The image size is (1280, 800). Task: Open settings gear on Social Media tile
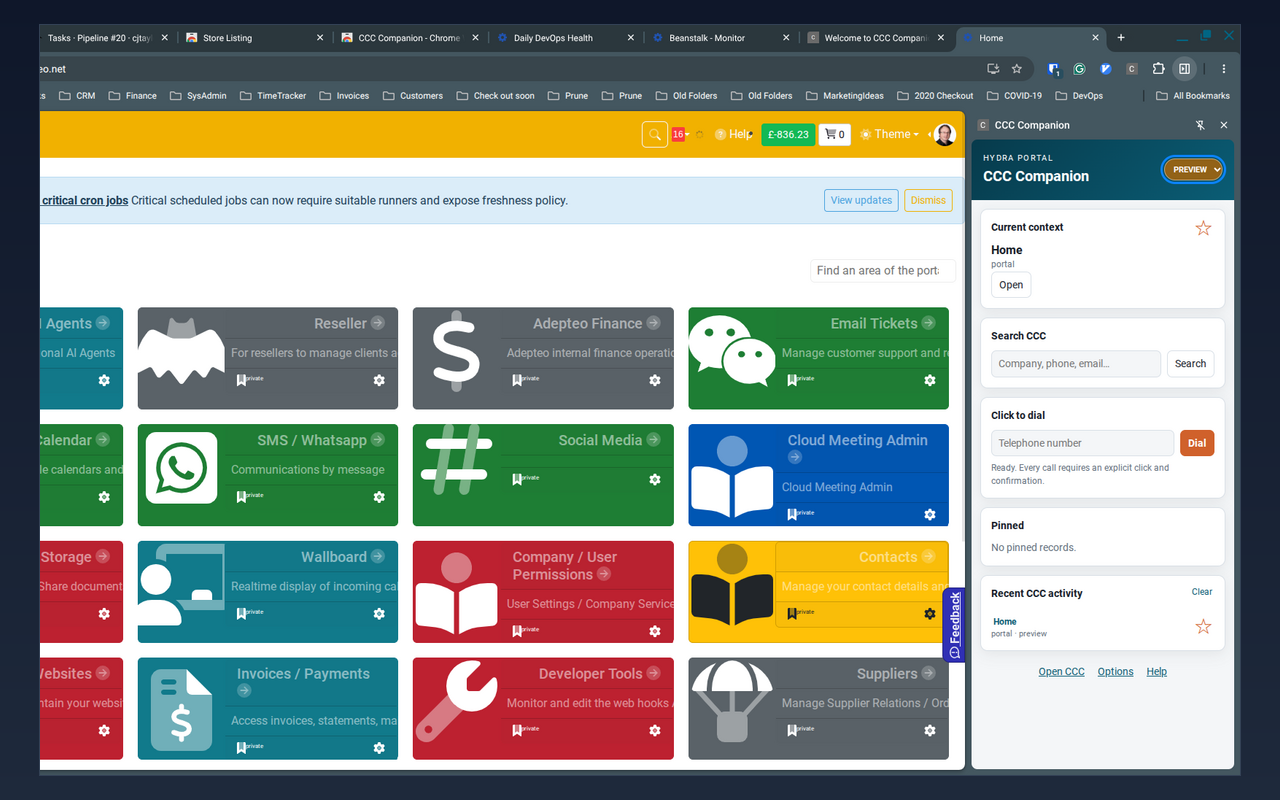coord(655,479)
